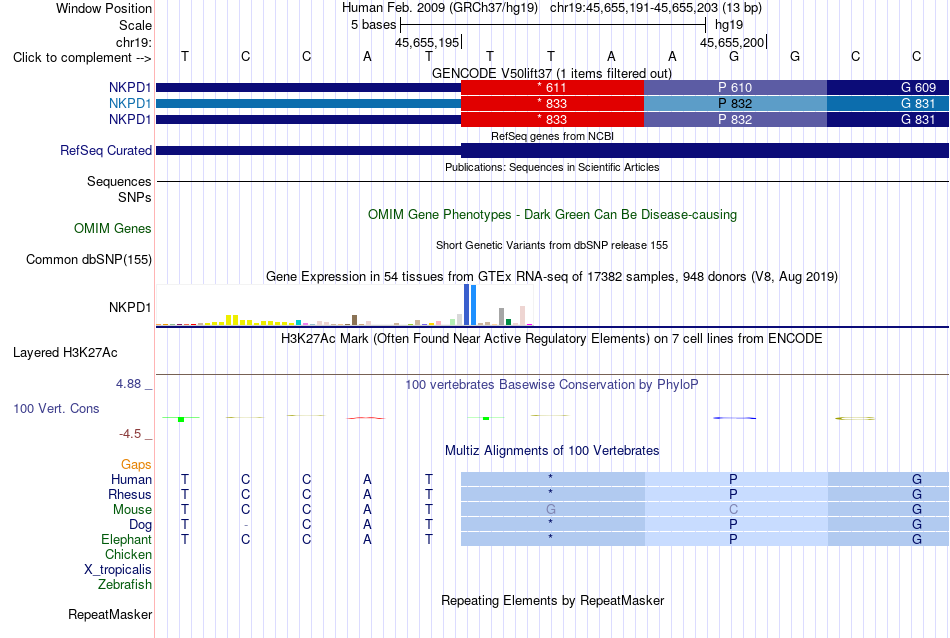
Task: Click the orange Gaps label
Action: 136,465
